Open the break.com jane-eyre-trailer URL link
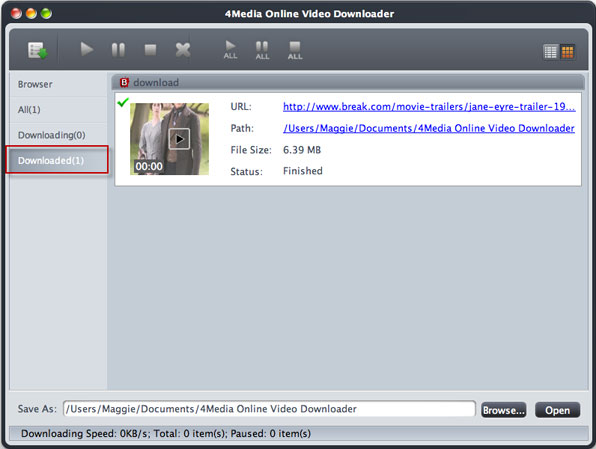The width and height of the screenshot is (596, 449). [x=429, y=107]
